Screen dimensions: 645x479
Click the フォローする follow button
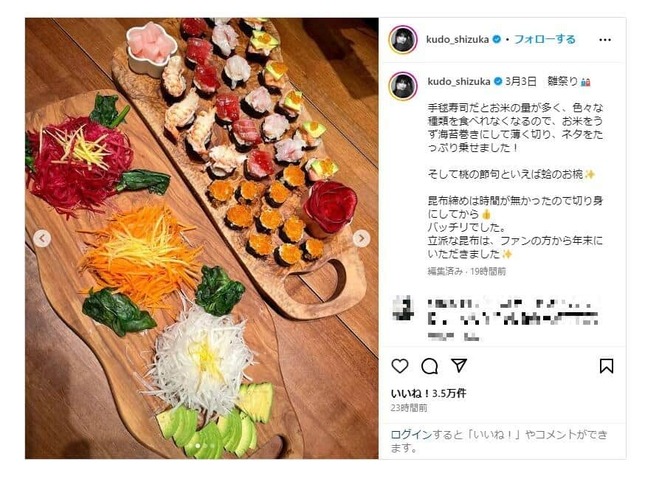point(545,40)
